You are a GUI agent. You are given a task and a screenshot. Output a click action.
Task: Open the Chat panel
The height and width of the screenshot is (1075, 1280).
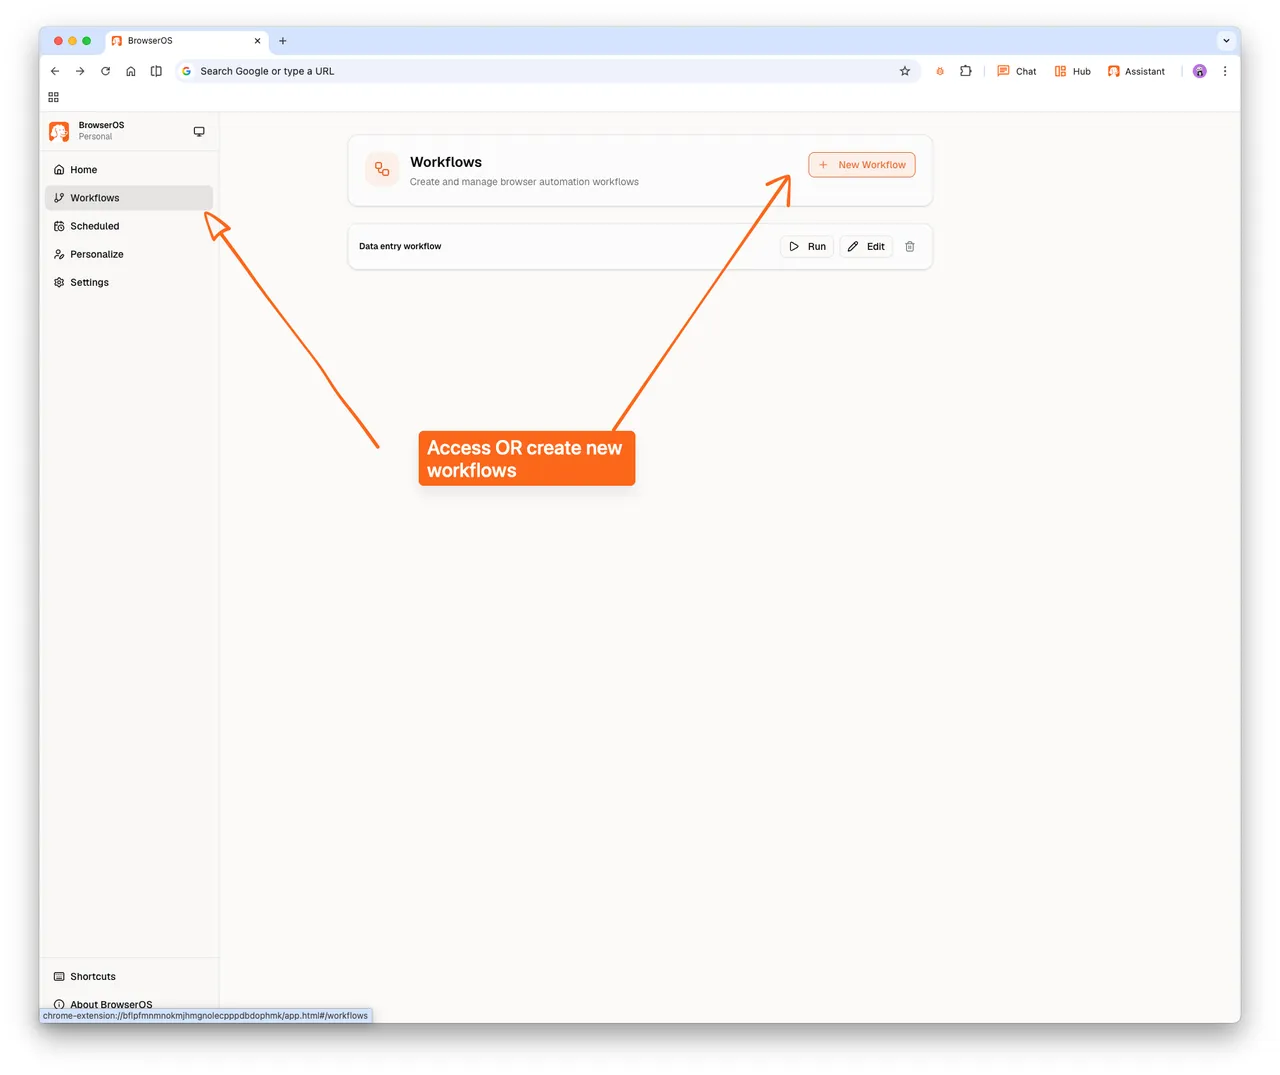[x=1017, y=71]
